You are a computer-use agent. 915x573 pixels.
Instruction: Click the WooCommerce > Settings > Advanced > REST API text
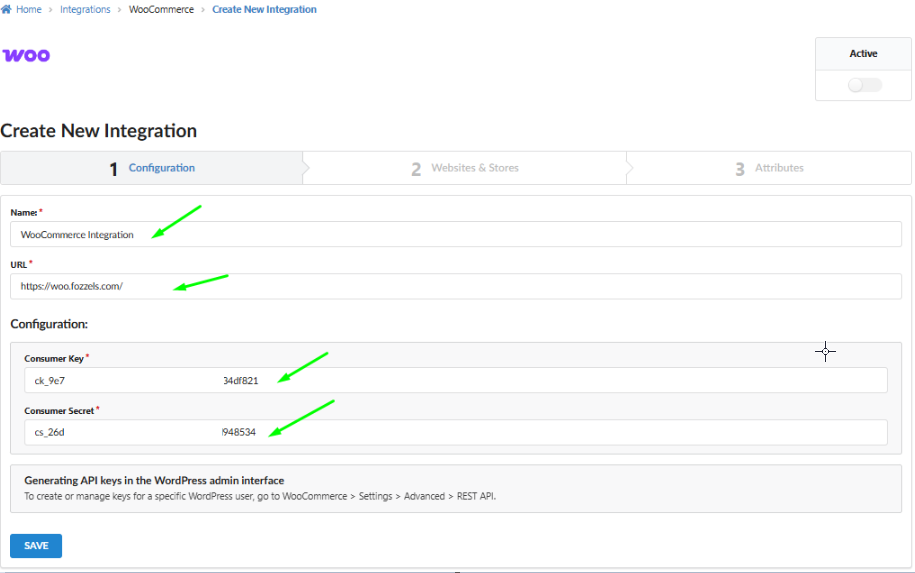pos(389,496)
